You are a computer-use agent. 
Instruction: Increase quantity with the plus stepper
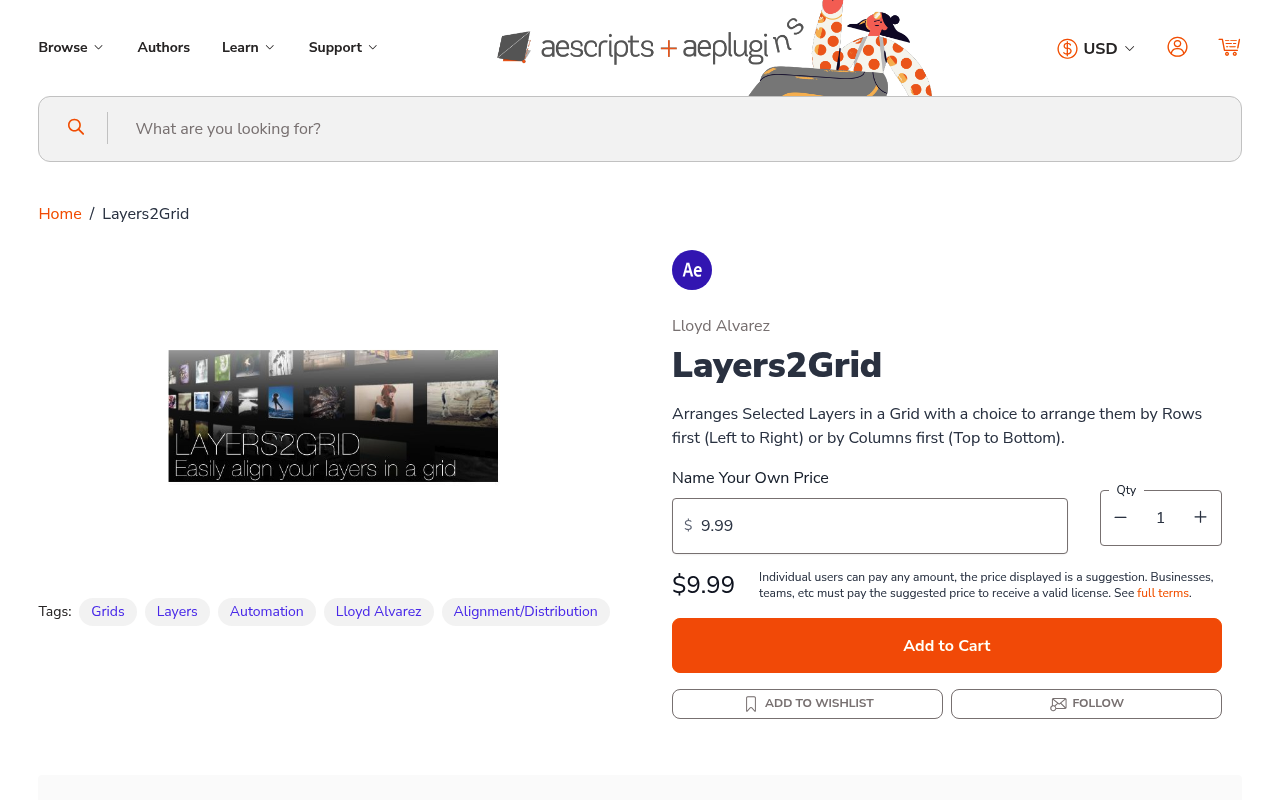(x=1200, y=517)
